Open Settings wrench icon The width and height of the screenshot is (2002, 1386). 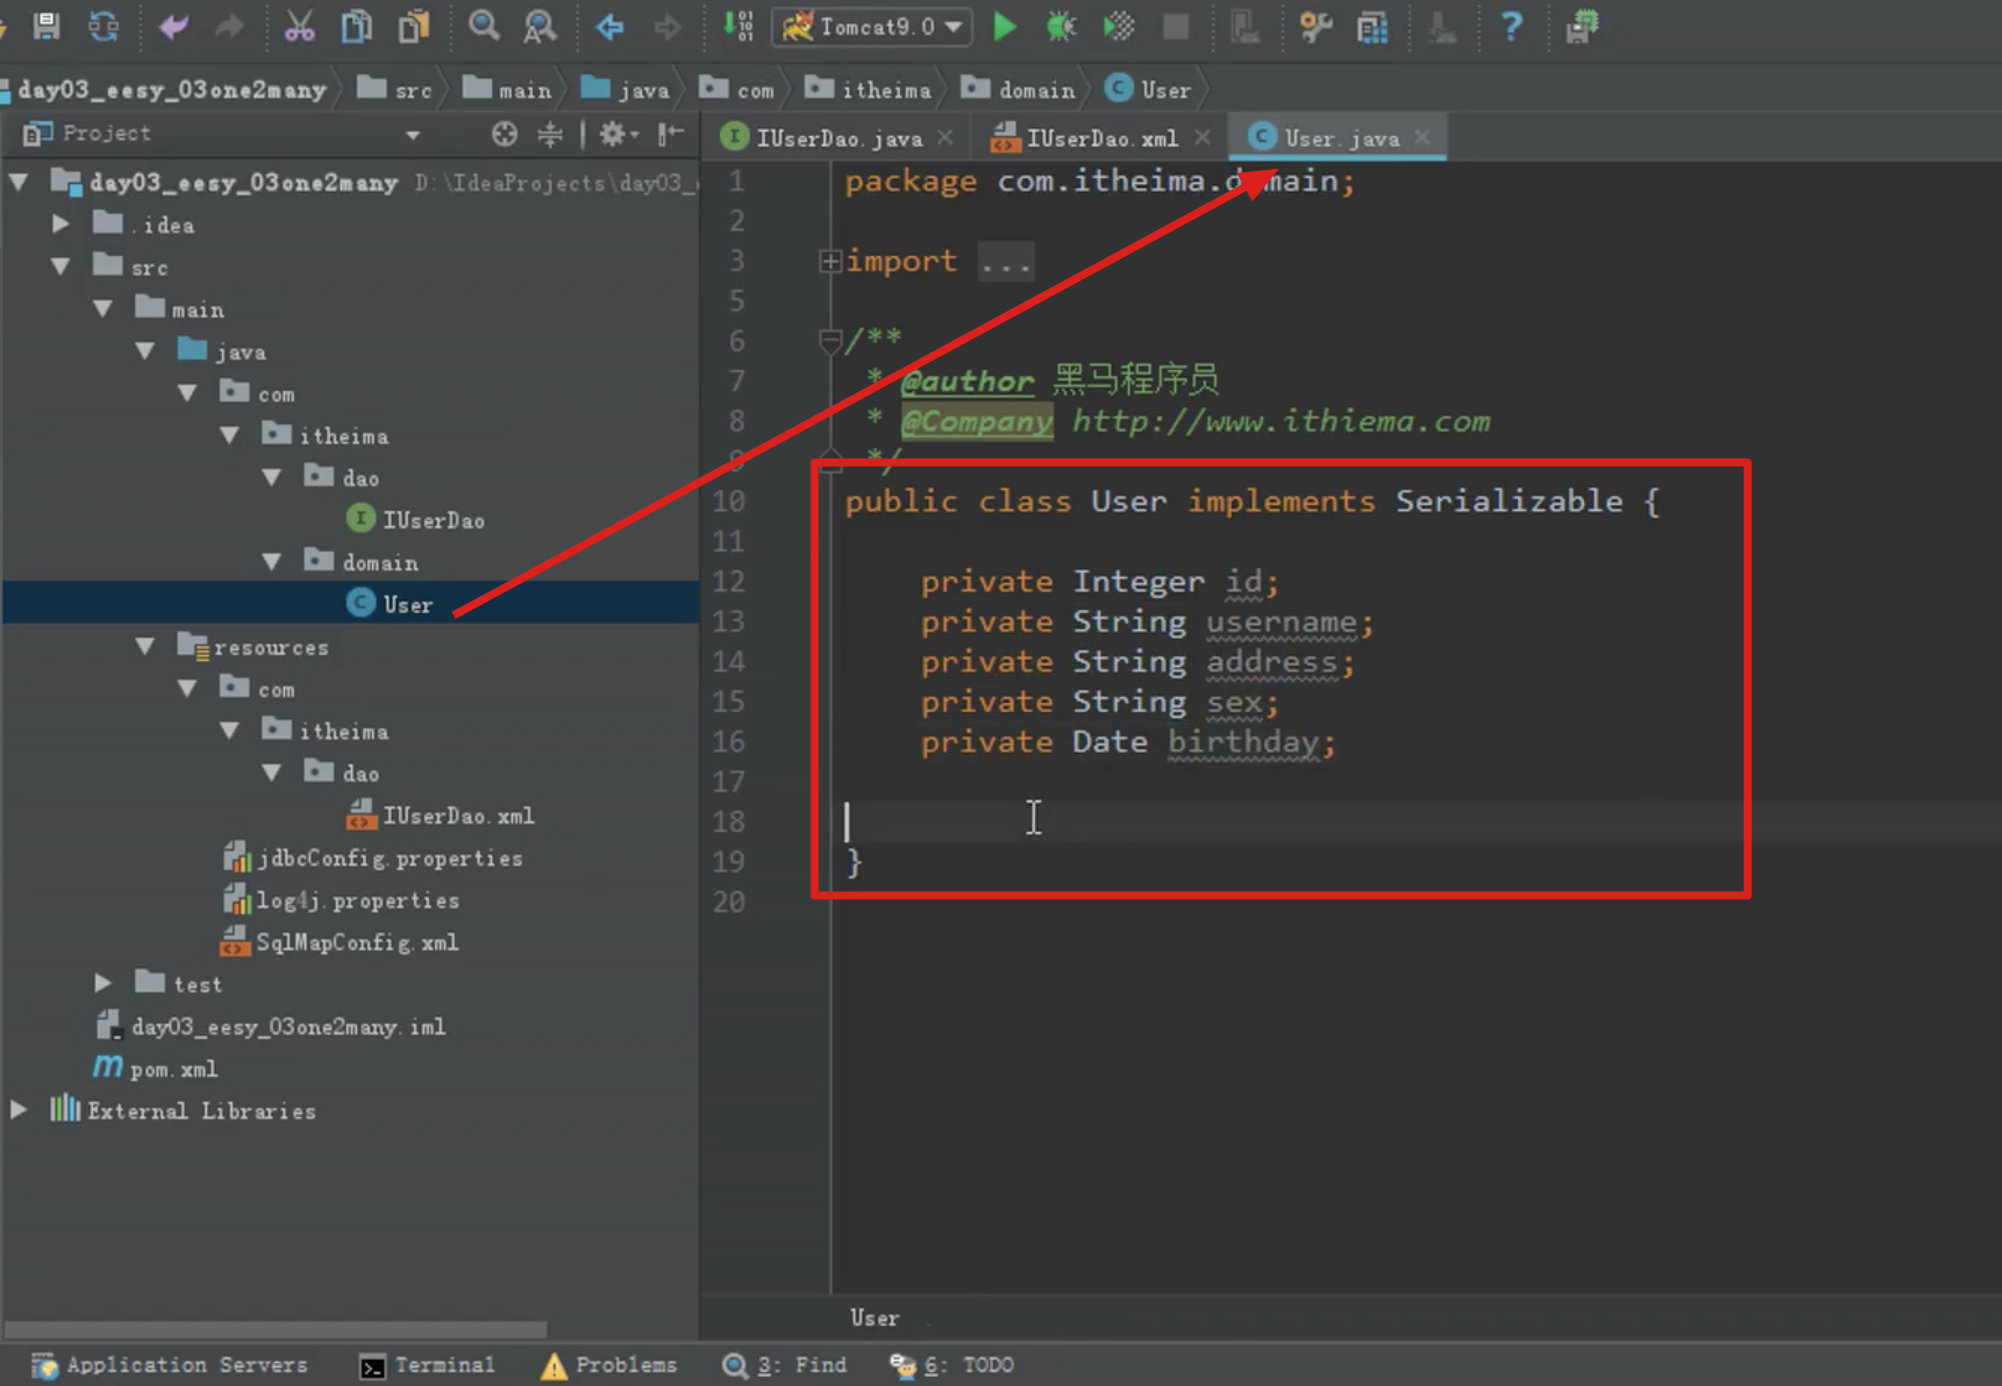[x=1316, y=26]
